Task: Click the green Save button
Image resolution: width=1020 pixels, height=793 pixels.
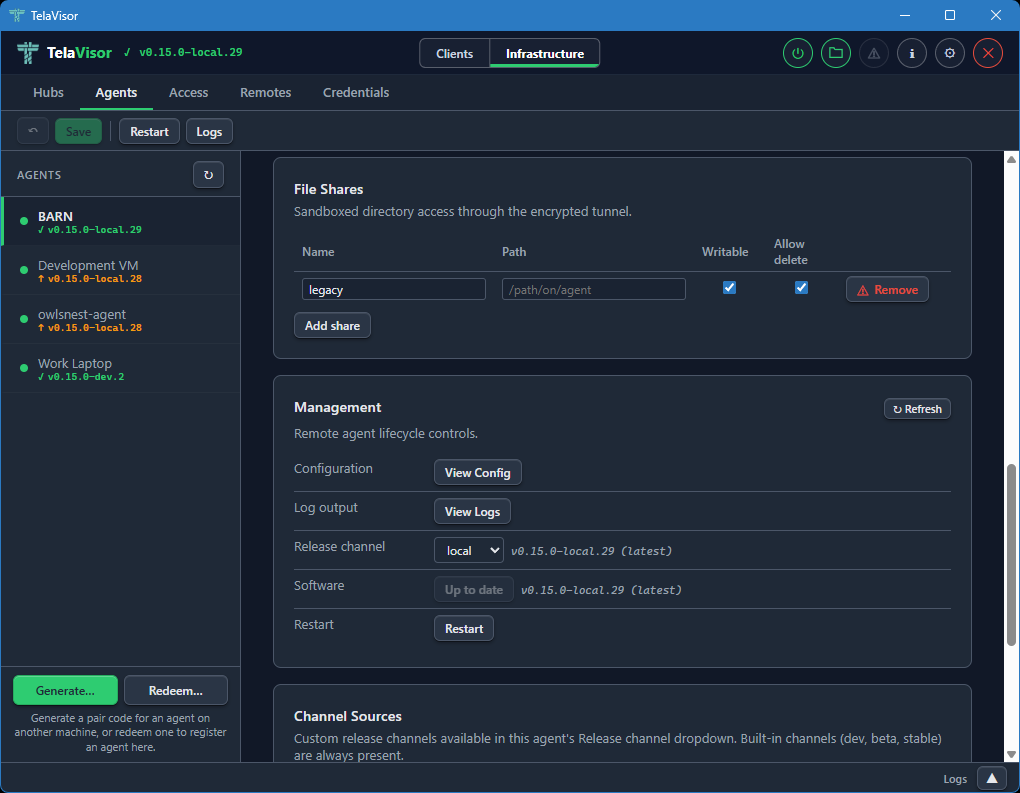Action: [x=78, y=131]
